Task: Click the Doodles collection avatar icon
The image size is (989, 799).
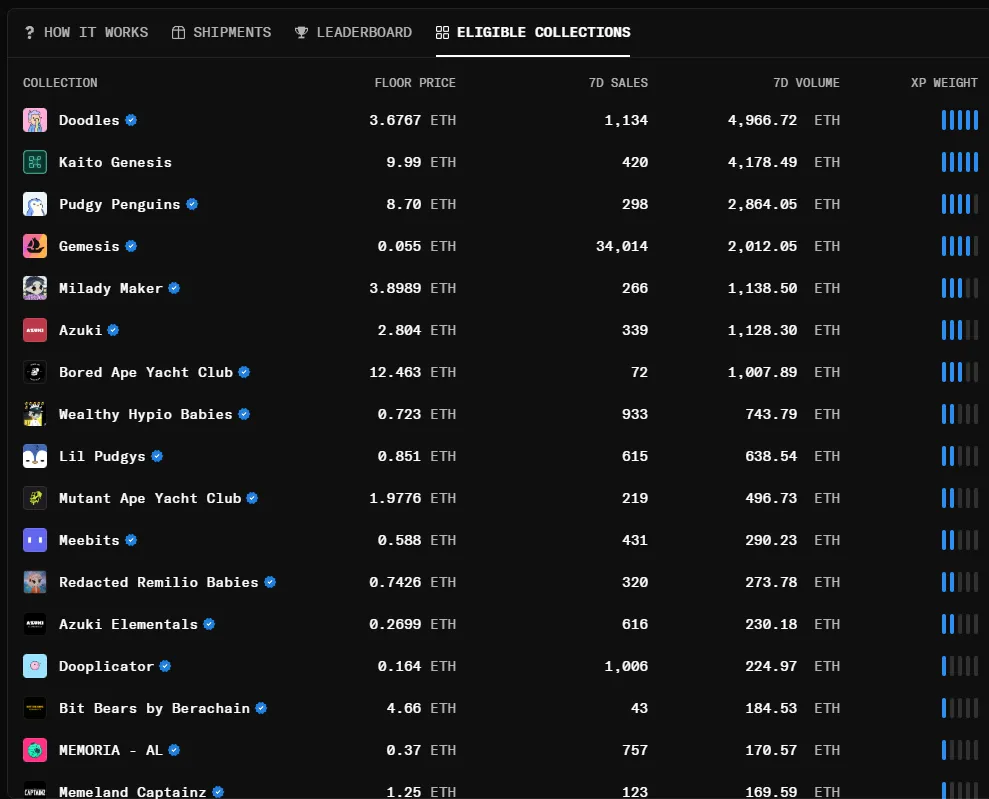Action: tap(35, 120)
